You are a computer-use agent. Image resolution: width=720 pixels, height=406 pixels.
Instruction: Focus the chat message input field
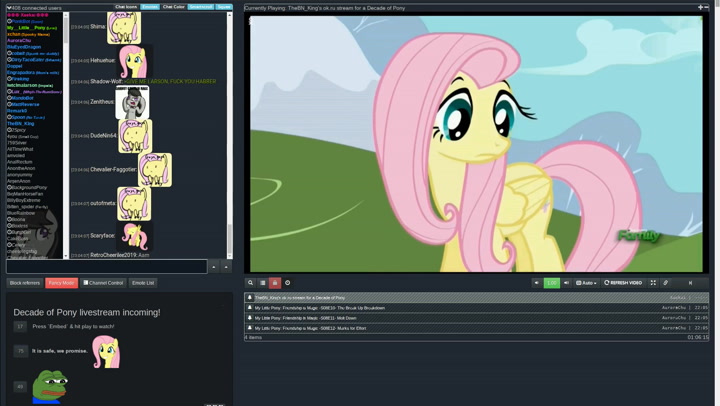click(x=106, y=267)
